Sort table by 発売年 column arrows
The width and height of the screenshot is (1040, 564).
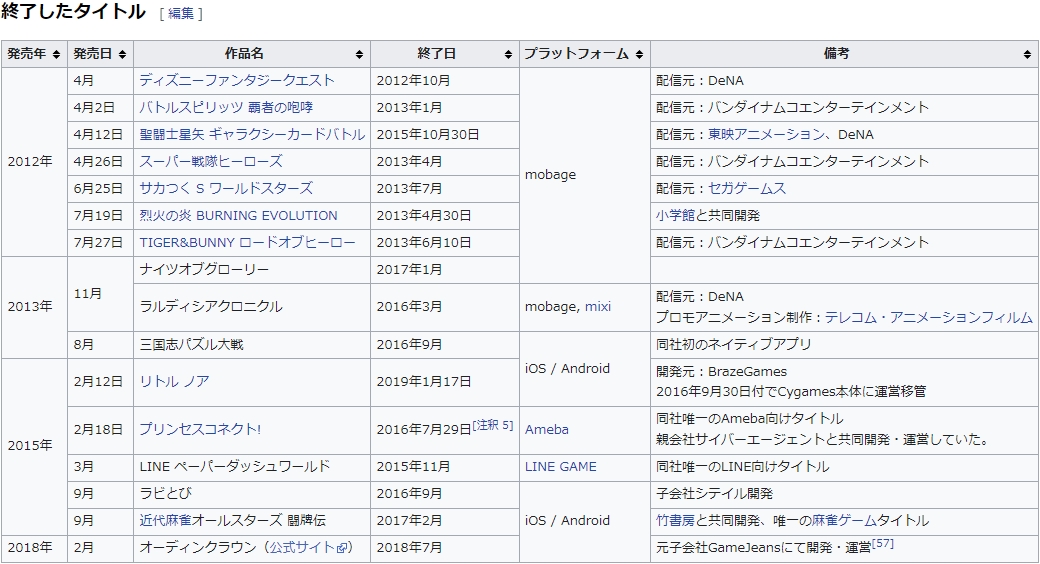[x=56, y=54]
